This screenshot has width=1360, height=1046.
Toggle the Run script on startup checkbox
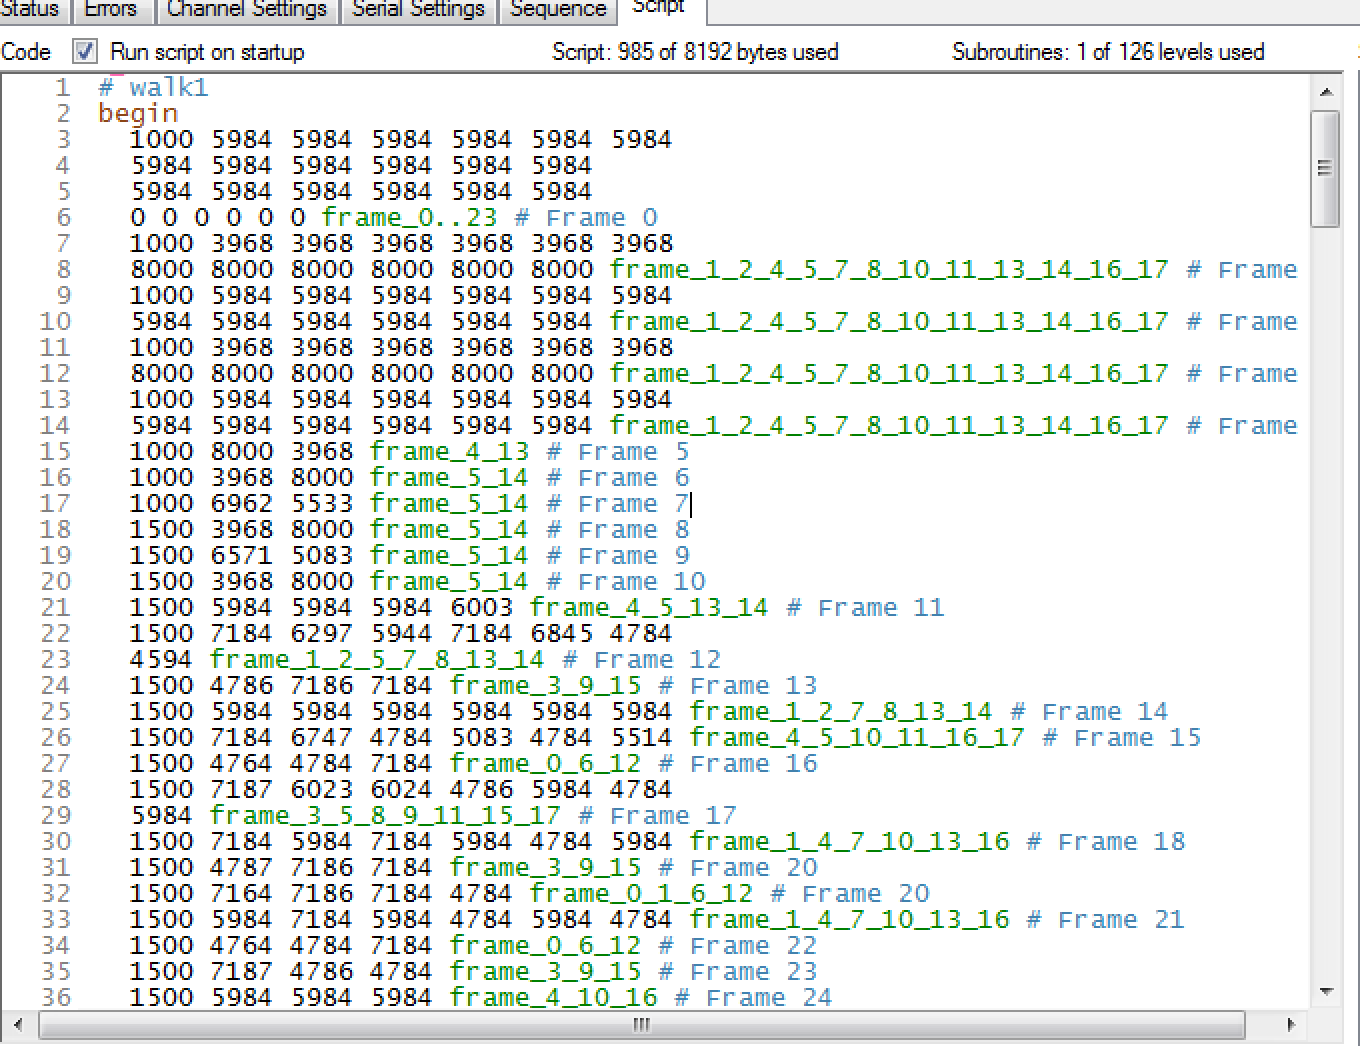point(85,53)
